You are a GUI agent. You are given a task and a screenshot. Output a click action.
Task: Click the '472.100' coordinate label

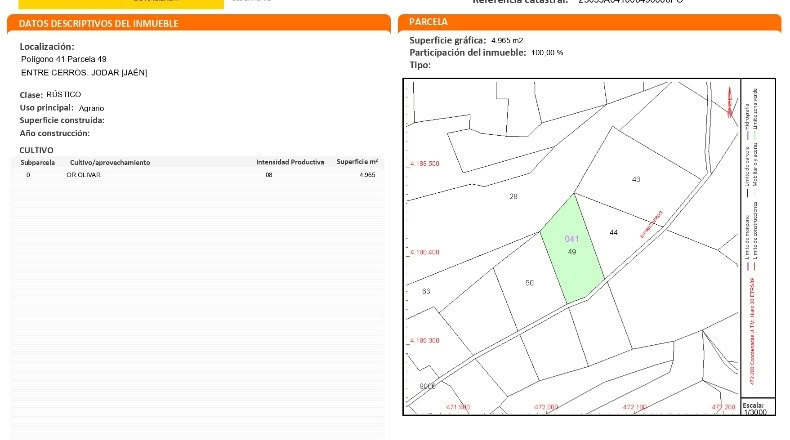pos(635,407)
